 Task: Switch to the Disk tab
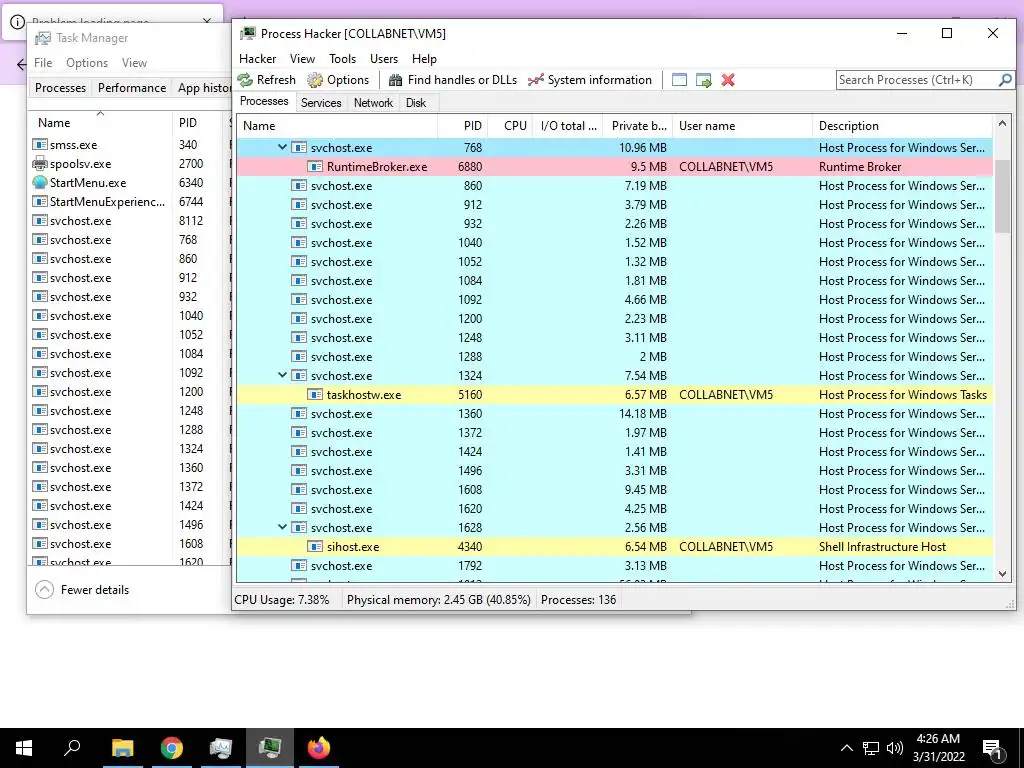click(415, 103)
